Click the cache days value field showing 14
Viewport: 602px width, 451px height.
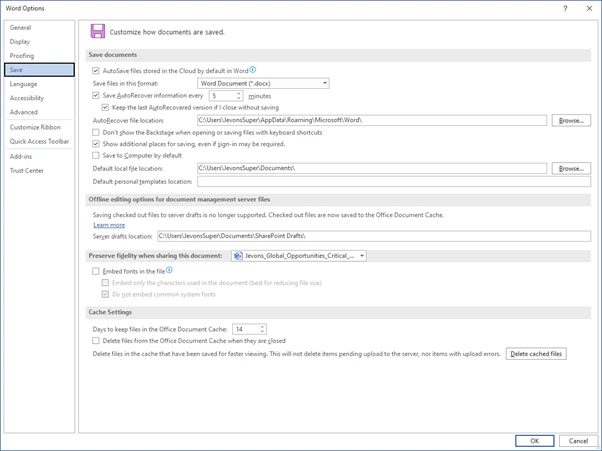[246, 329]
